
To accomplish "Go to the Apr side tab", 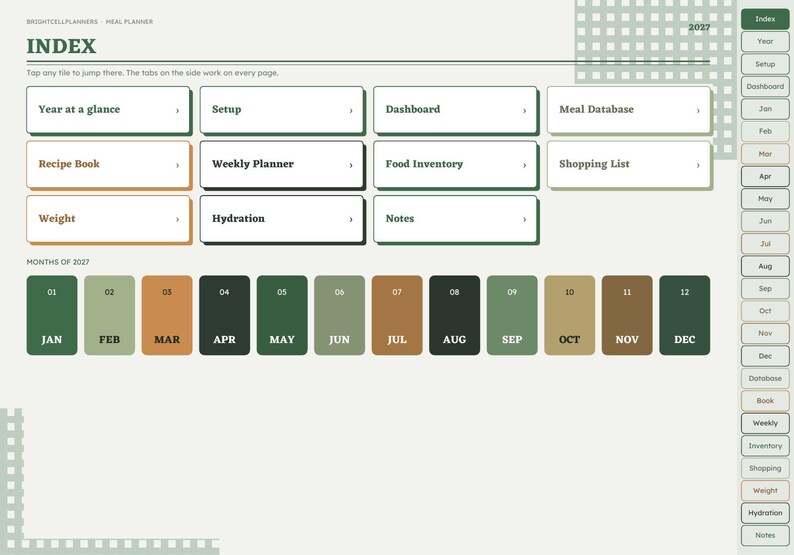I will tap(765, 177).
